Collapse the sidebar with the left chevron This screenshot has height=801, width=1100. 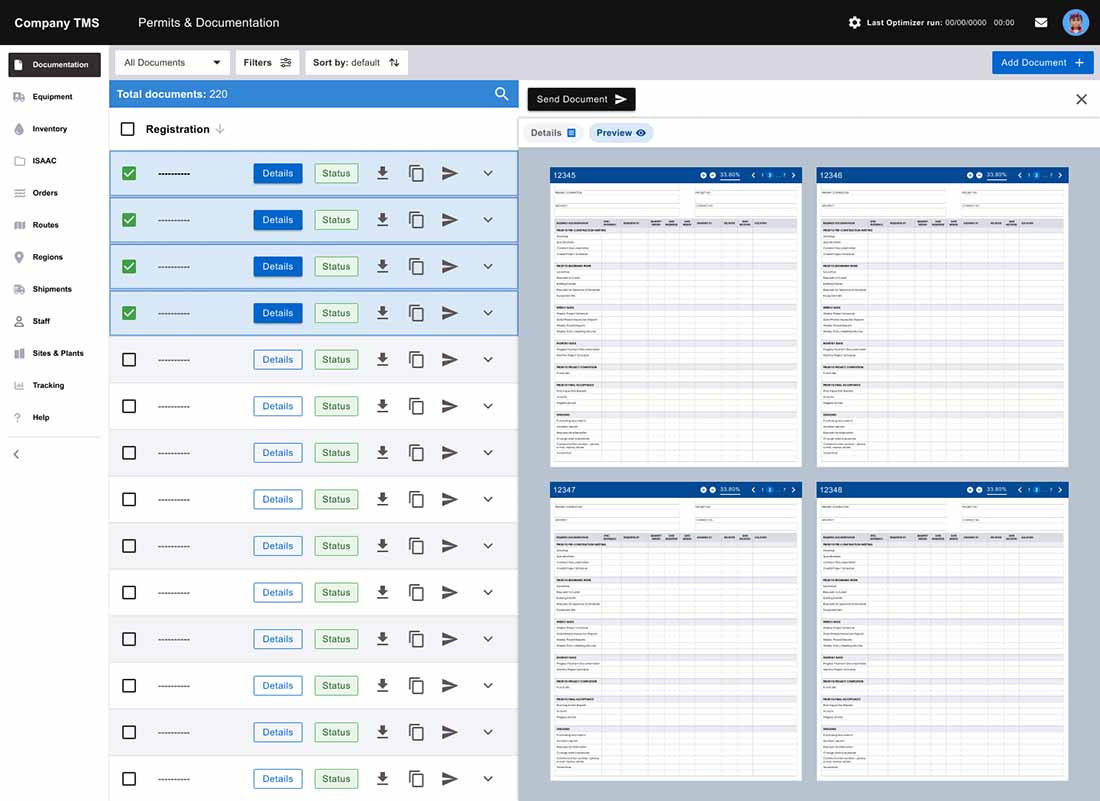coord(16,455)
